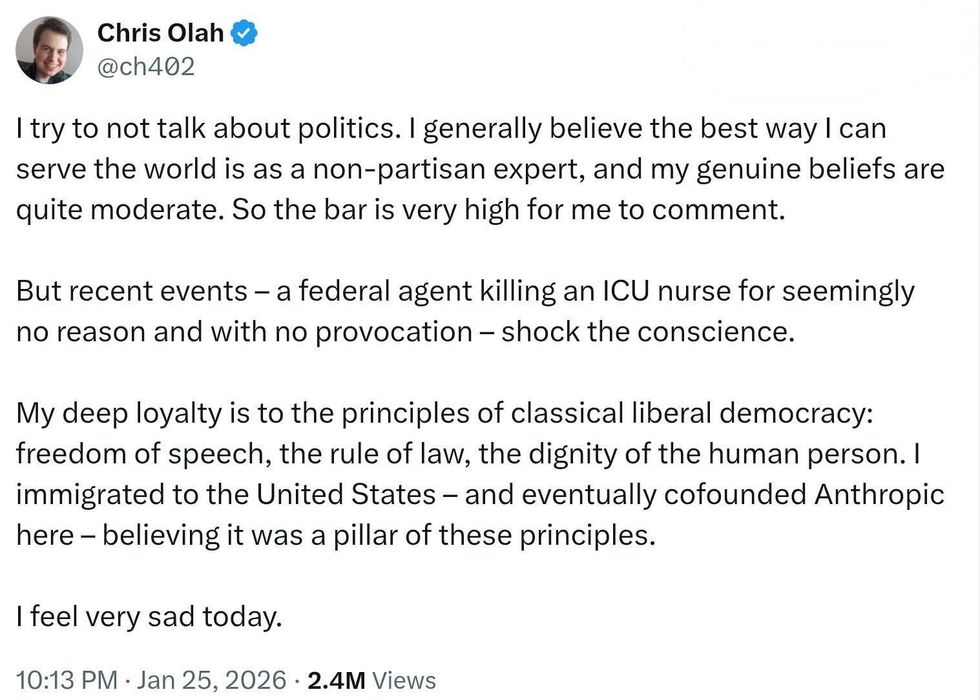Image resolution: width=980 pixels, height=700 pixels.
Task: Click the words United States in the post
Action: tap(347, 494)
